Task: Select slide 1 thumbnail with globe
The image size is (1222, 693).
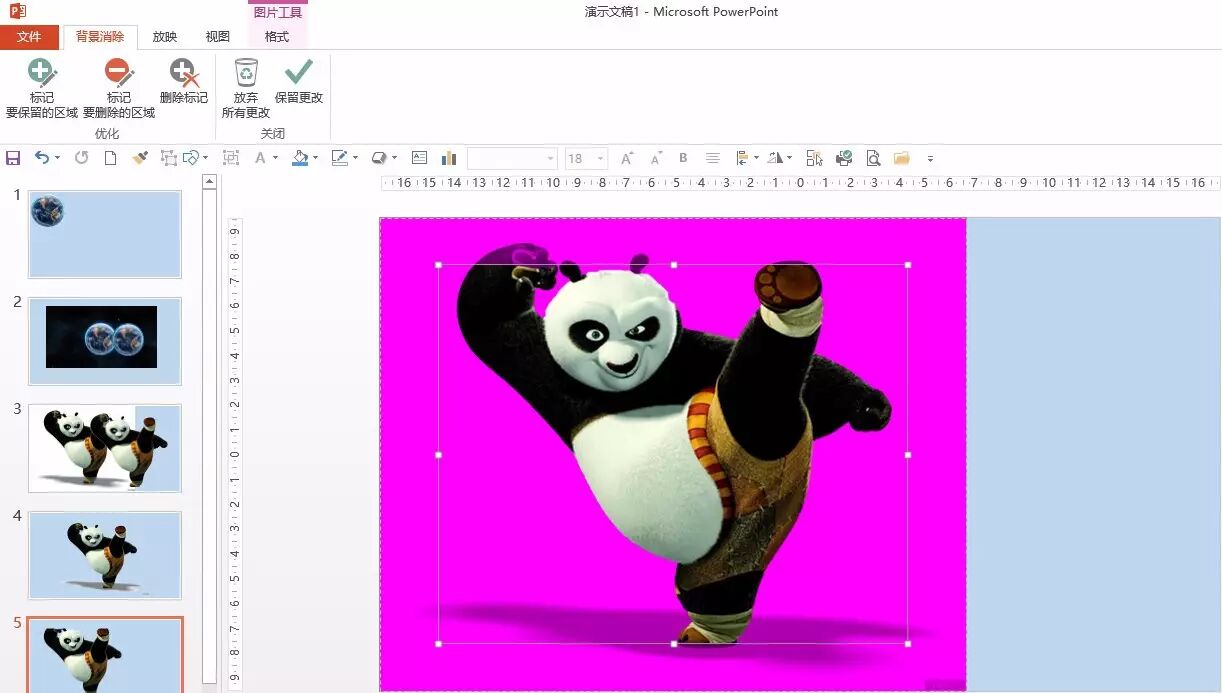Action: [105, 234]
